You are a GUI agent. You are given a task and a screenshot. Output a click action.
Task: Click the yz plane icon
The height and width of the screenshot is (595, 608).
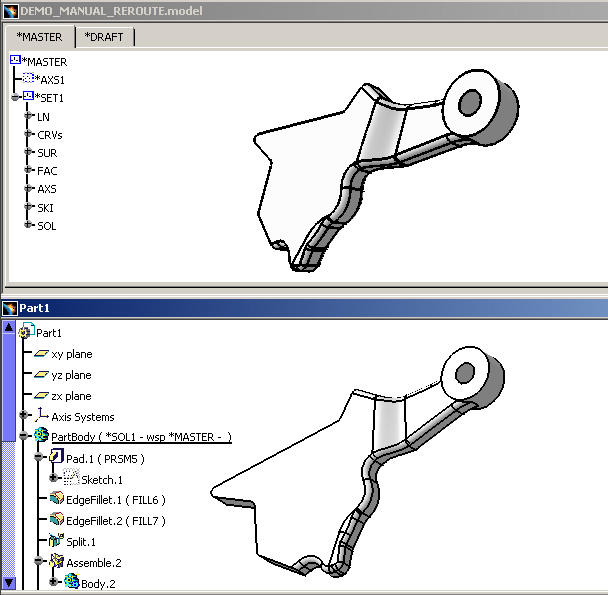41,374
